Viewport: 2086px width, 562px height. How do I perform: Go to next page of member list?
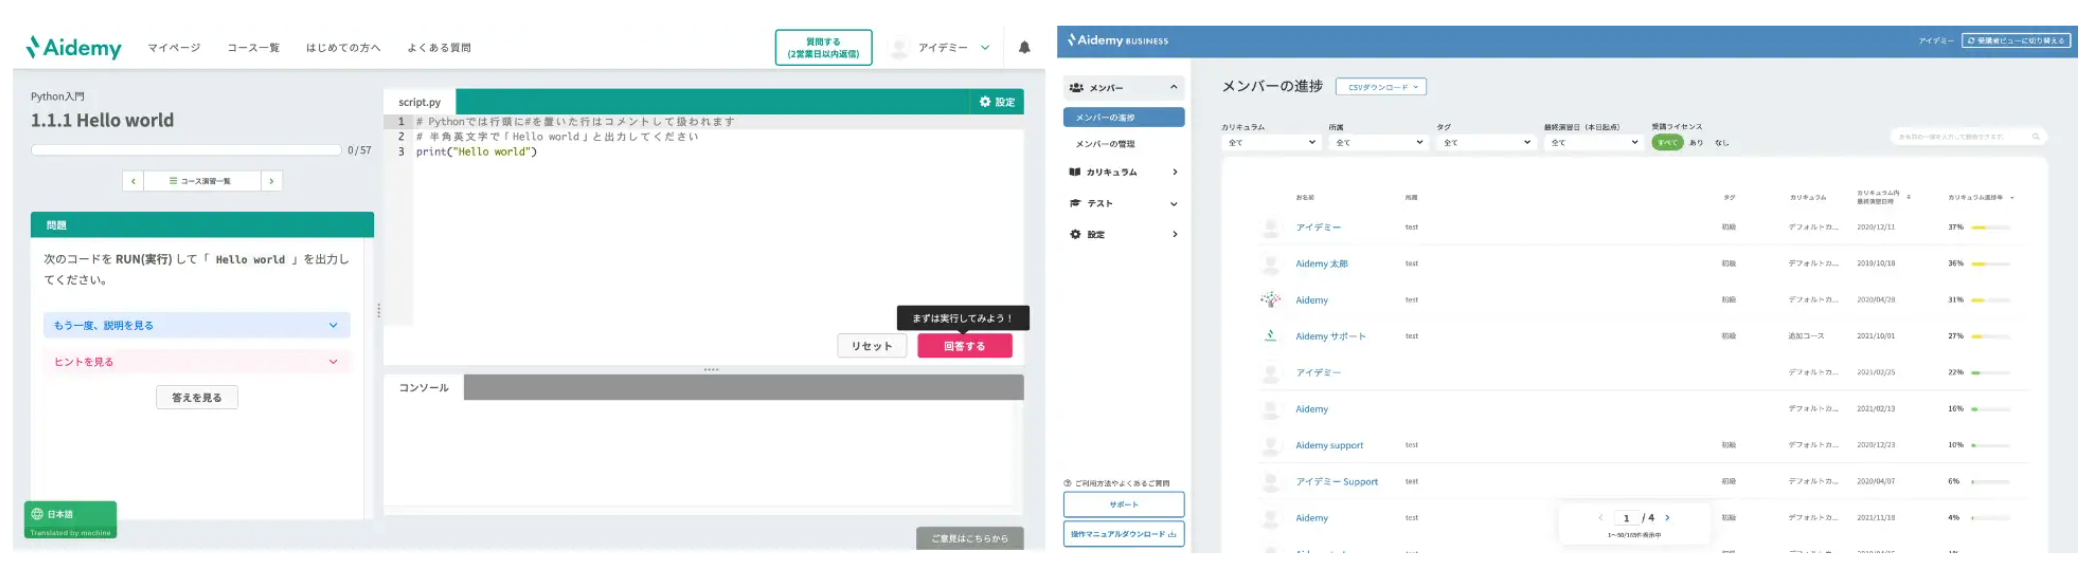1667,518
